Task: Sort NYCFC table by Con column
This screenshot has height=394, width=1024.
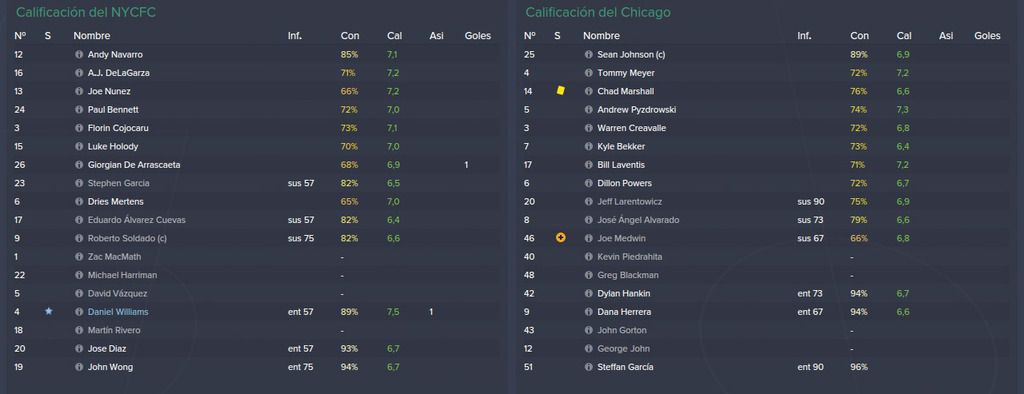Action: click(349, 36)
